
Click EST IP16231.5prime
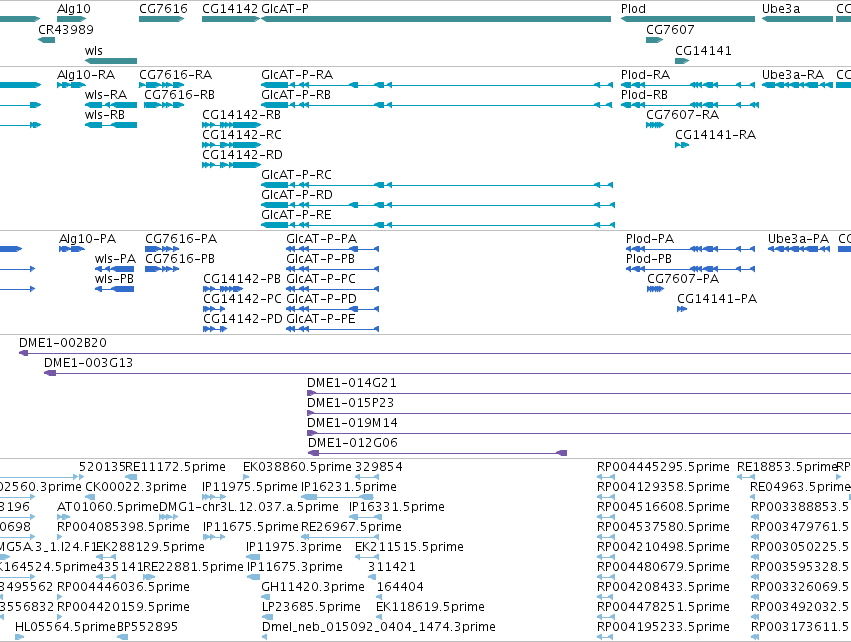(349, 487)
